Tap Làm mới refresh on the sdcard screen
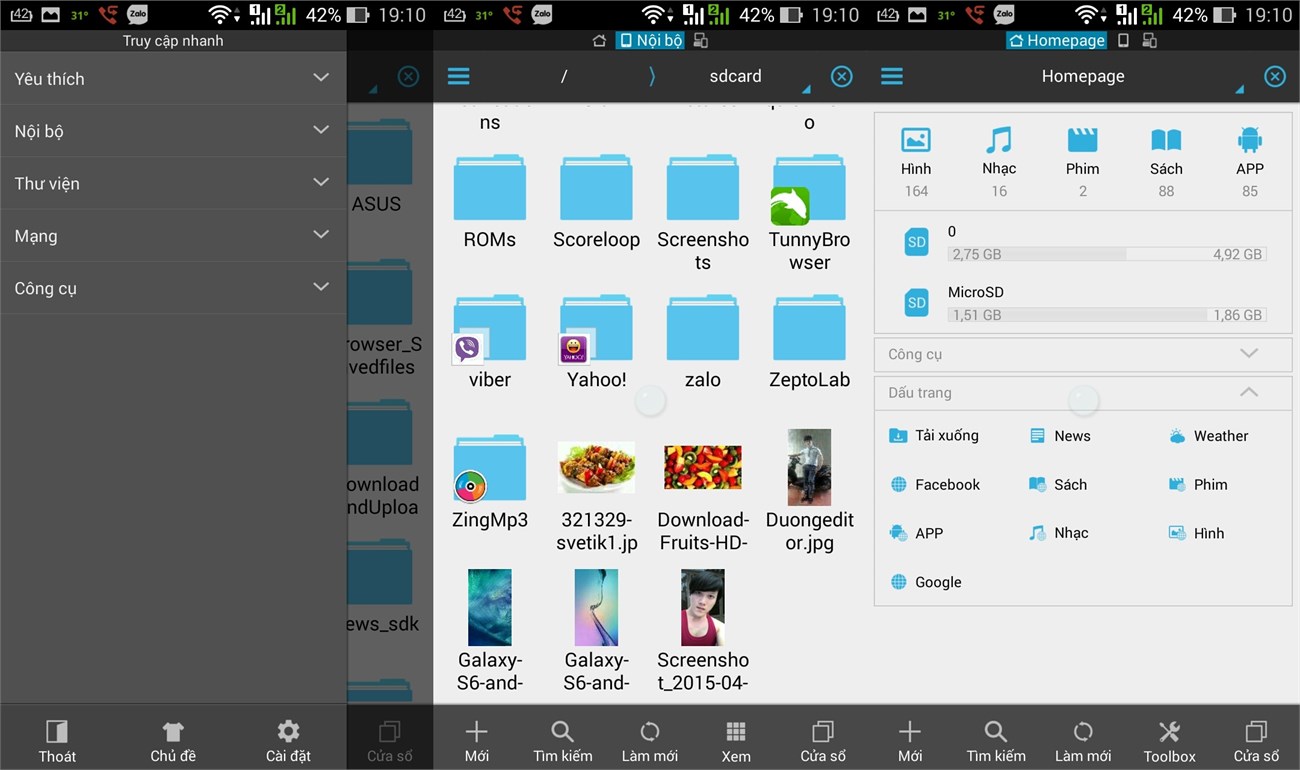 (650, 742)
